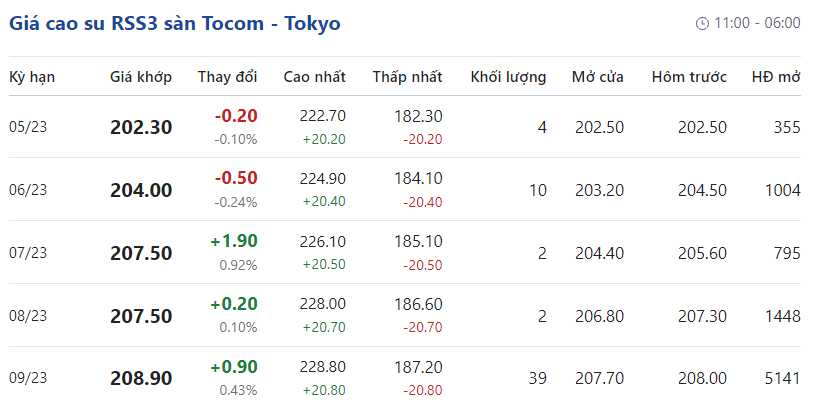The width and height of the screenshot is (821, 407).
Task: Select the 07/23 contract term
Action: click(x=28, y=253)
